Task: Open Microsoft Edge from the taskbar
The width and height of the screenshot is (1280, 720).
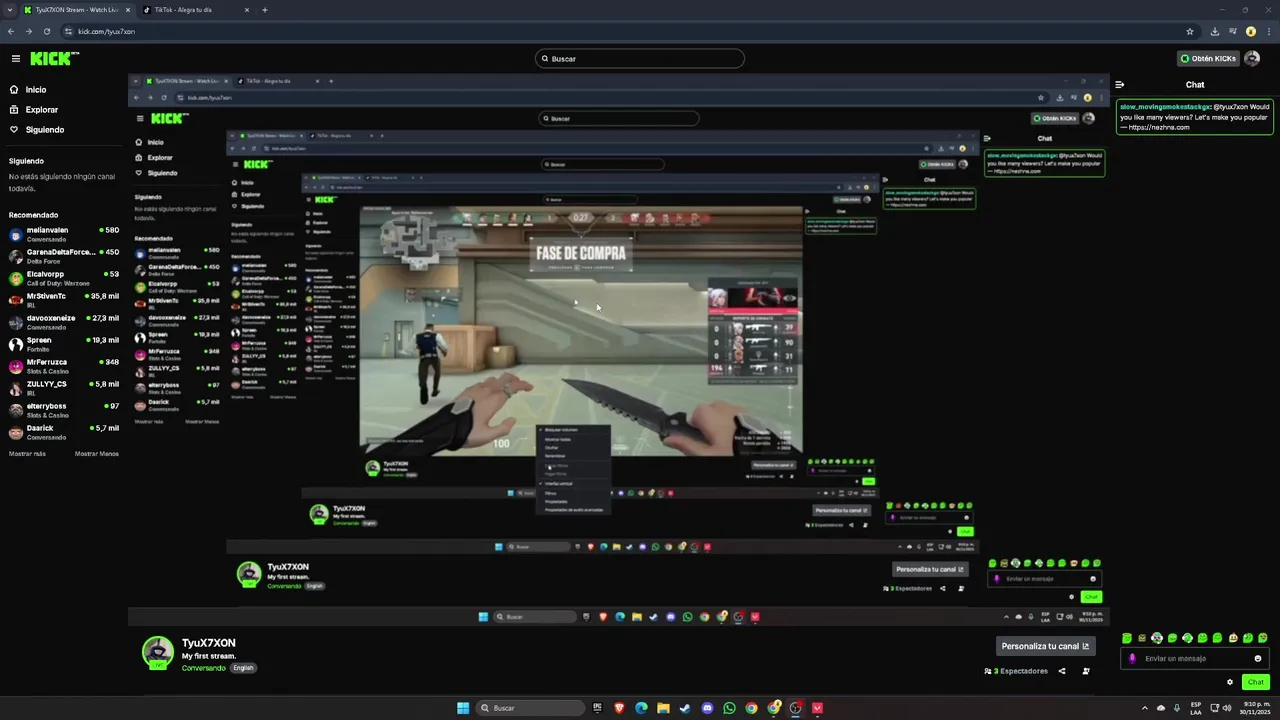Action: 641,708
